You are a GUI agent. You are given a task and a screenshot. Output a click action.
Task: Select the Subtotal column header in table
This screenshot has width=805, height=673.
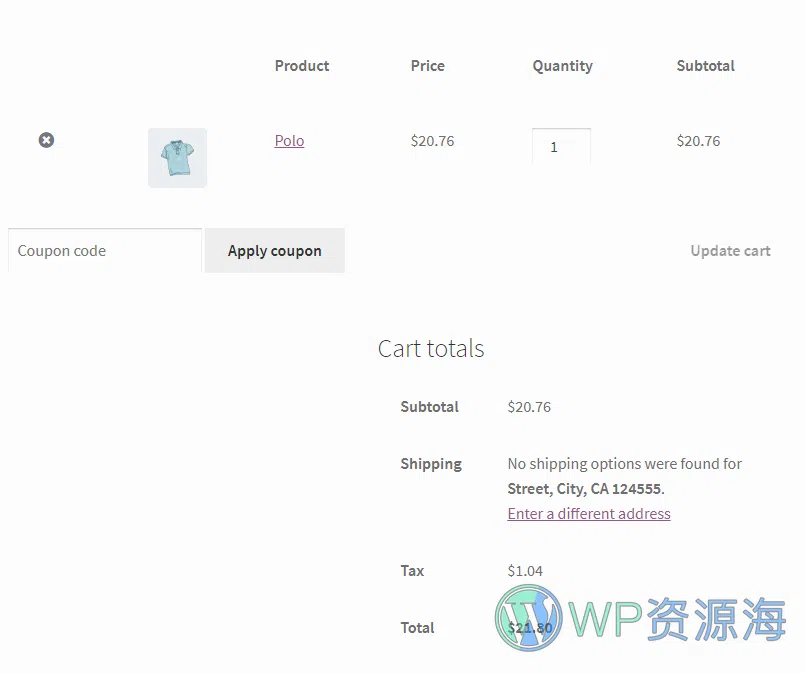tap(705, 66)
